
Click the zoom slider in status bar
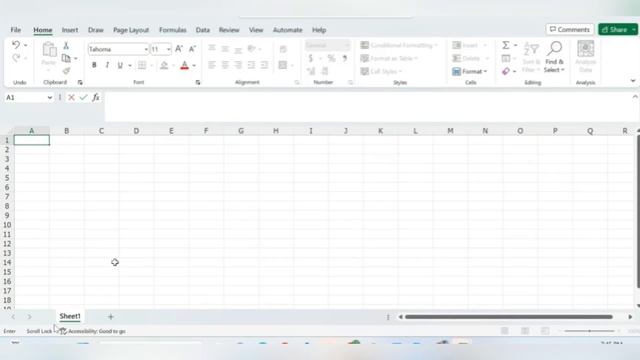pos(589,331)
